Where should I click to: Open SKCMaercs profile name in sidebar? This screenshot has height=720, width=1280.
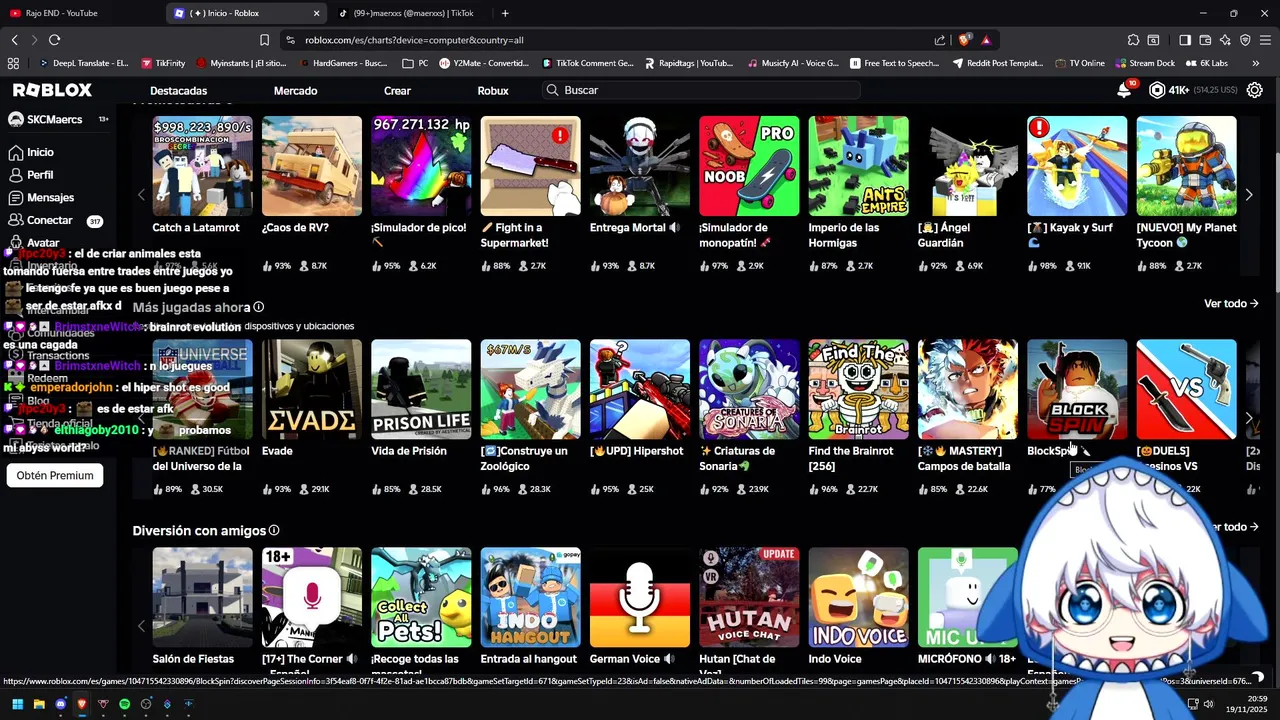coord(55,120)
